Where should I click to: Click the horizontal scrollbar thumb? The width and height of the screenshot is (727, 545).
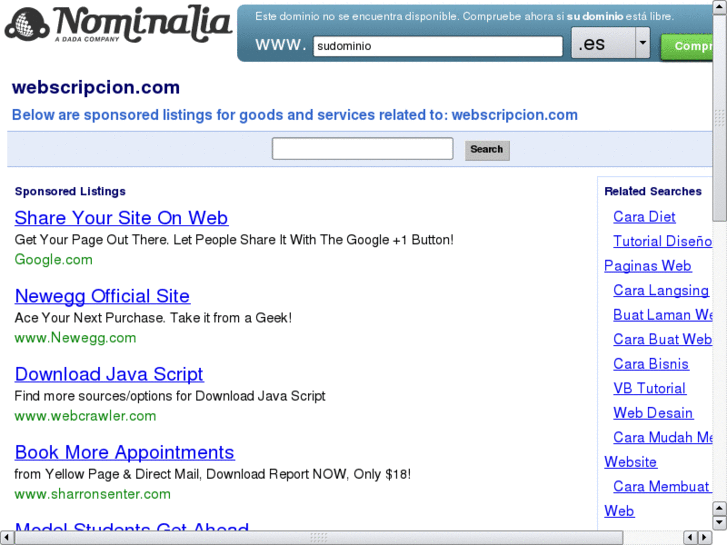point(318,538)
